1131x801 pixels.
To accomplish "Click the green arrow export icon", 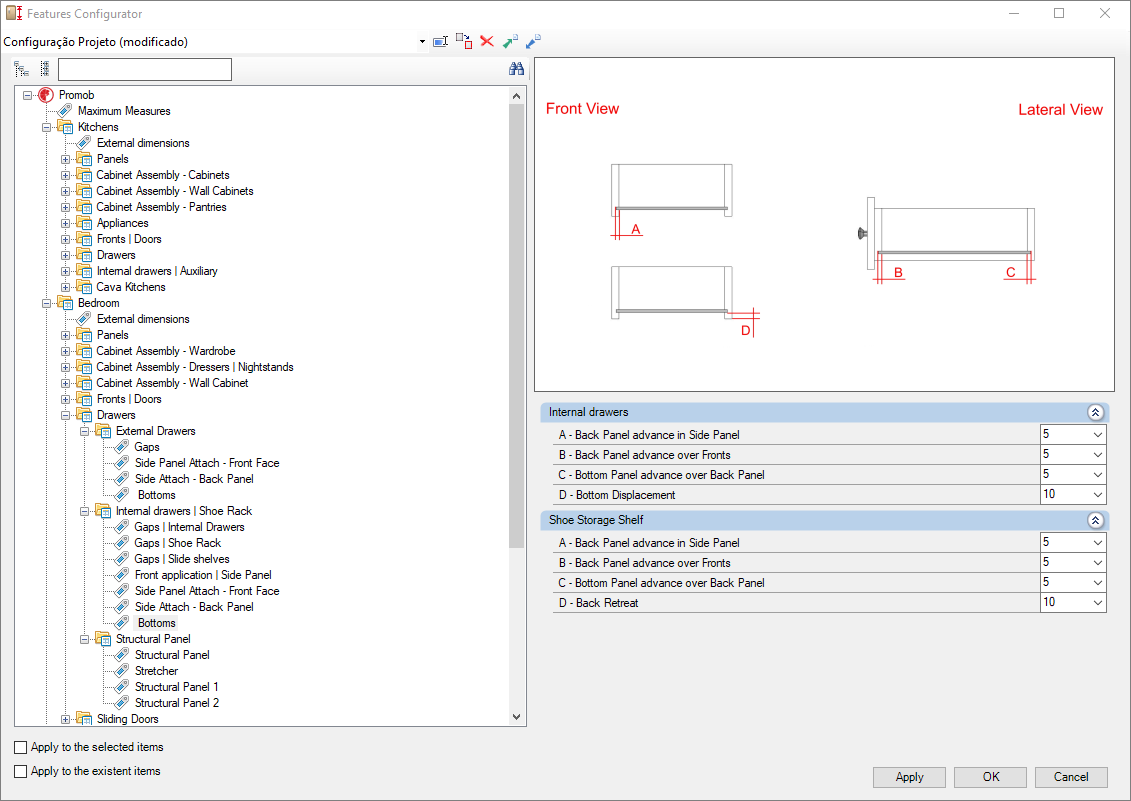I will click(510, 41).
